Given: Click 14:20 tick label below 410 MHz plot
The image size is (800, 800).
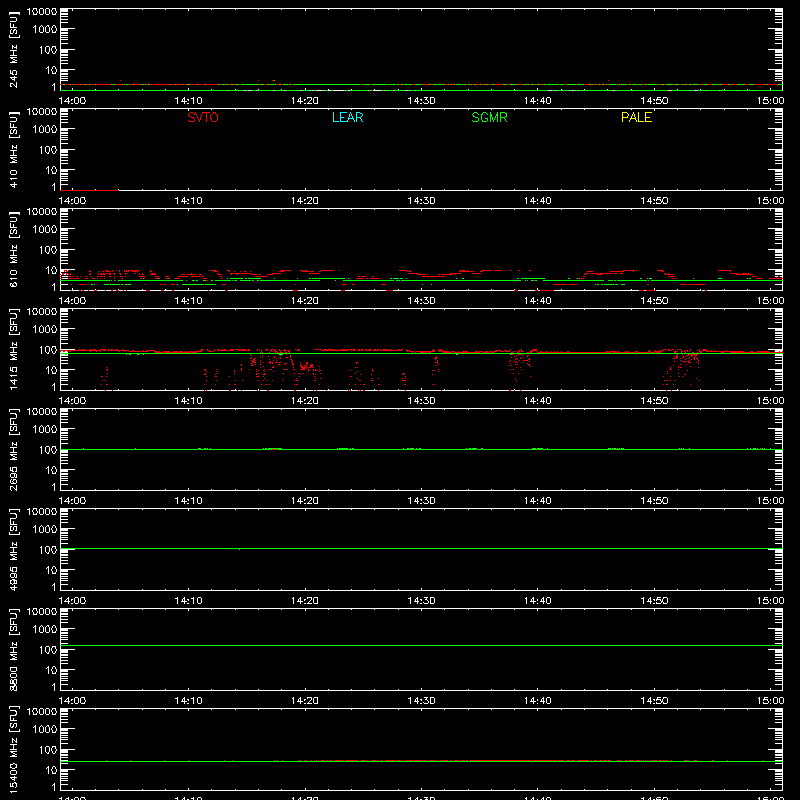Looking at the screenshot, I should click(305, 201).
